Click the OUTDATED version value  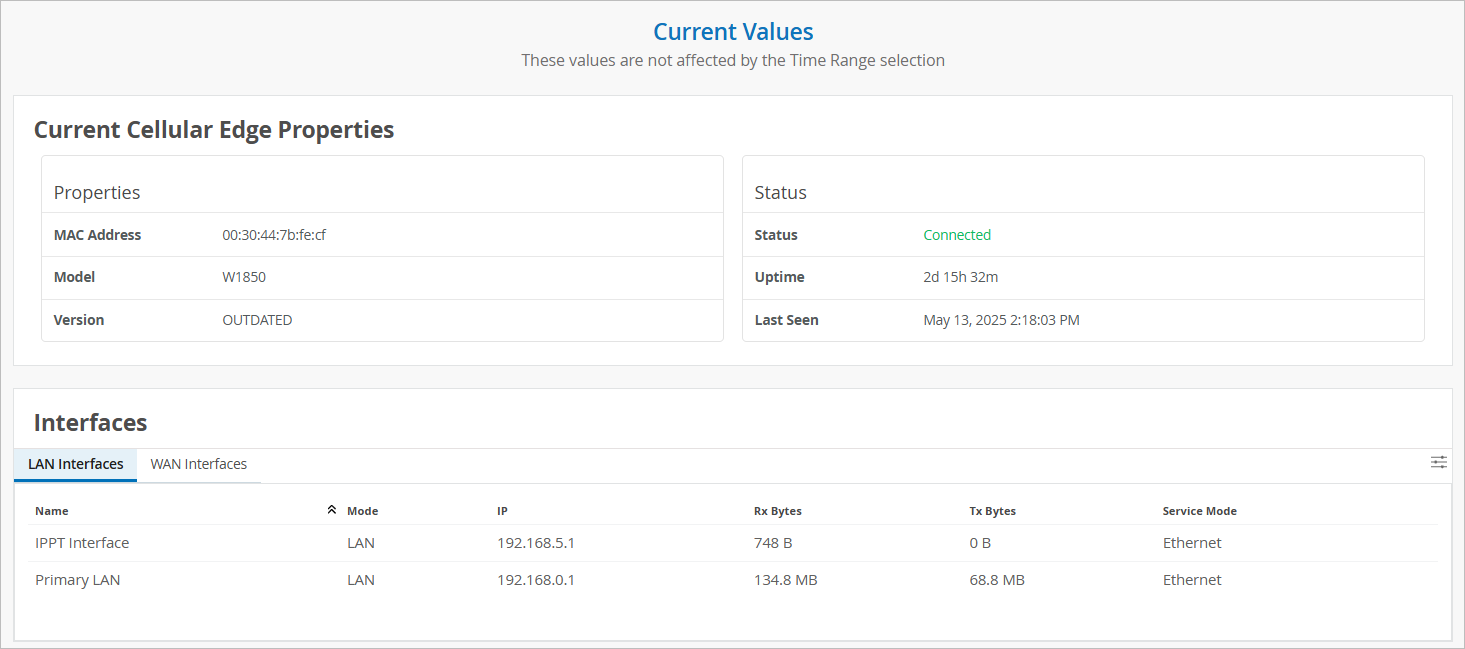[257, 320]
